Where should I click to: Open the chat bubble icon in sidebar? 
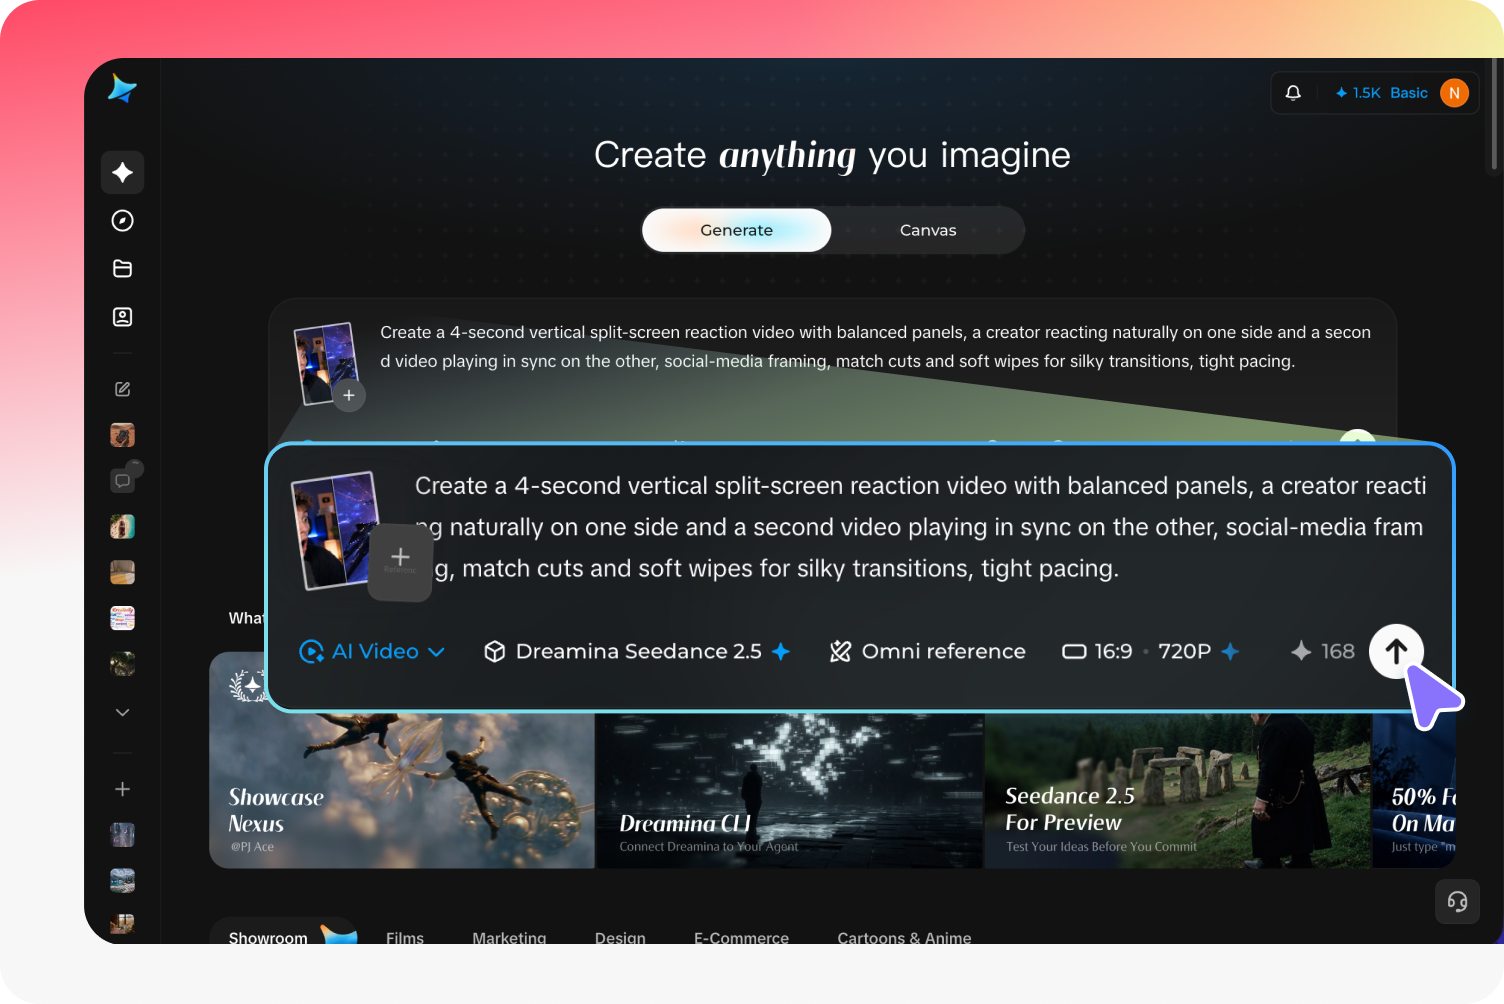pos(122,481)
